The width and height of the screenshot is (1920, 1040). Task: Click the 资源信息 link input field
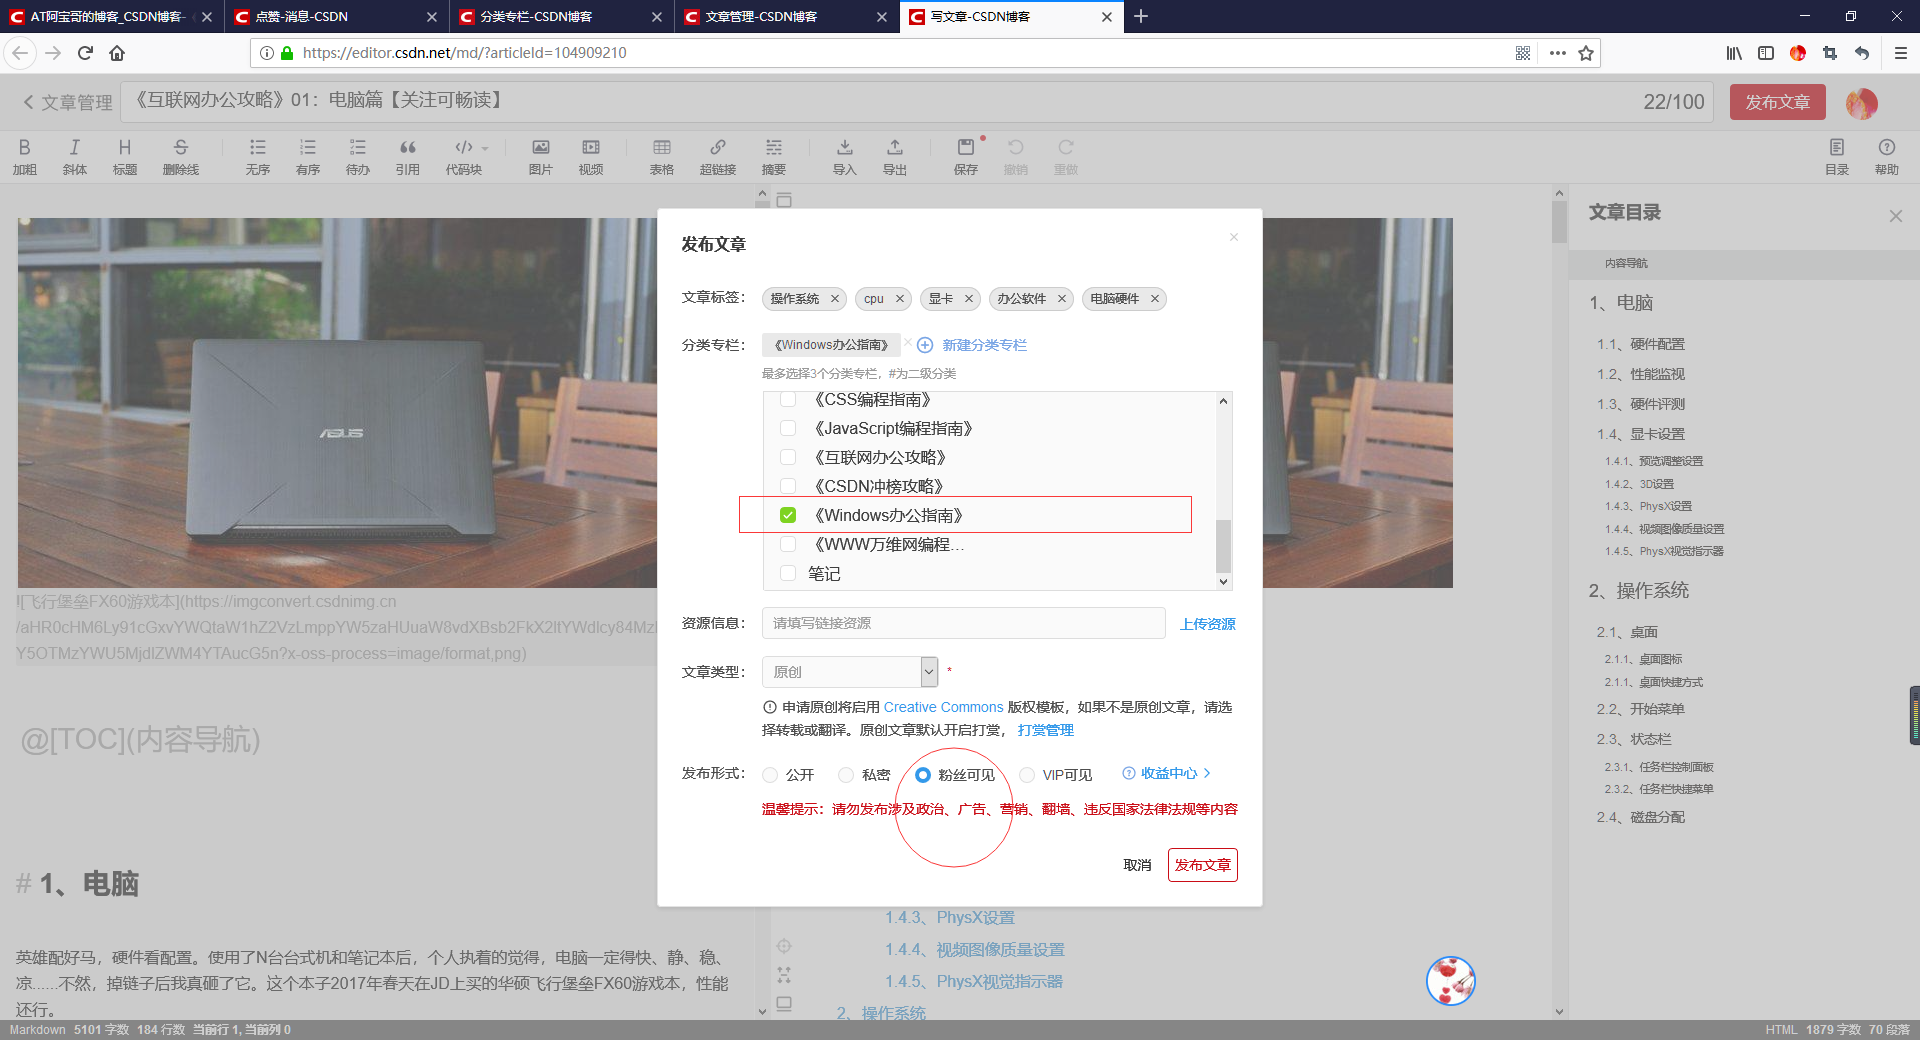pos(964,623)
